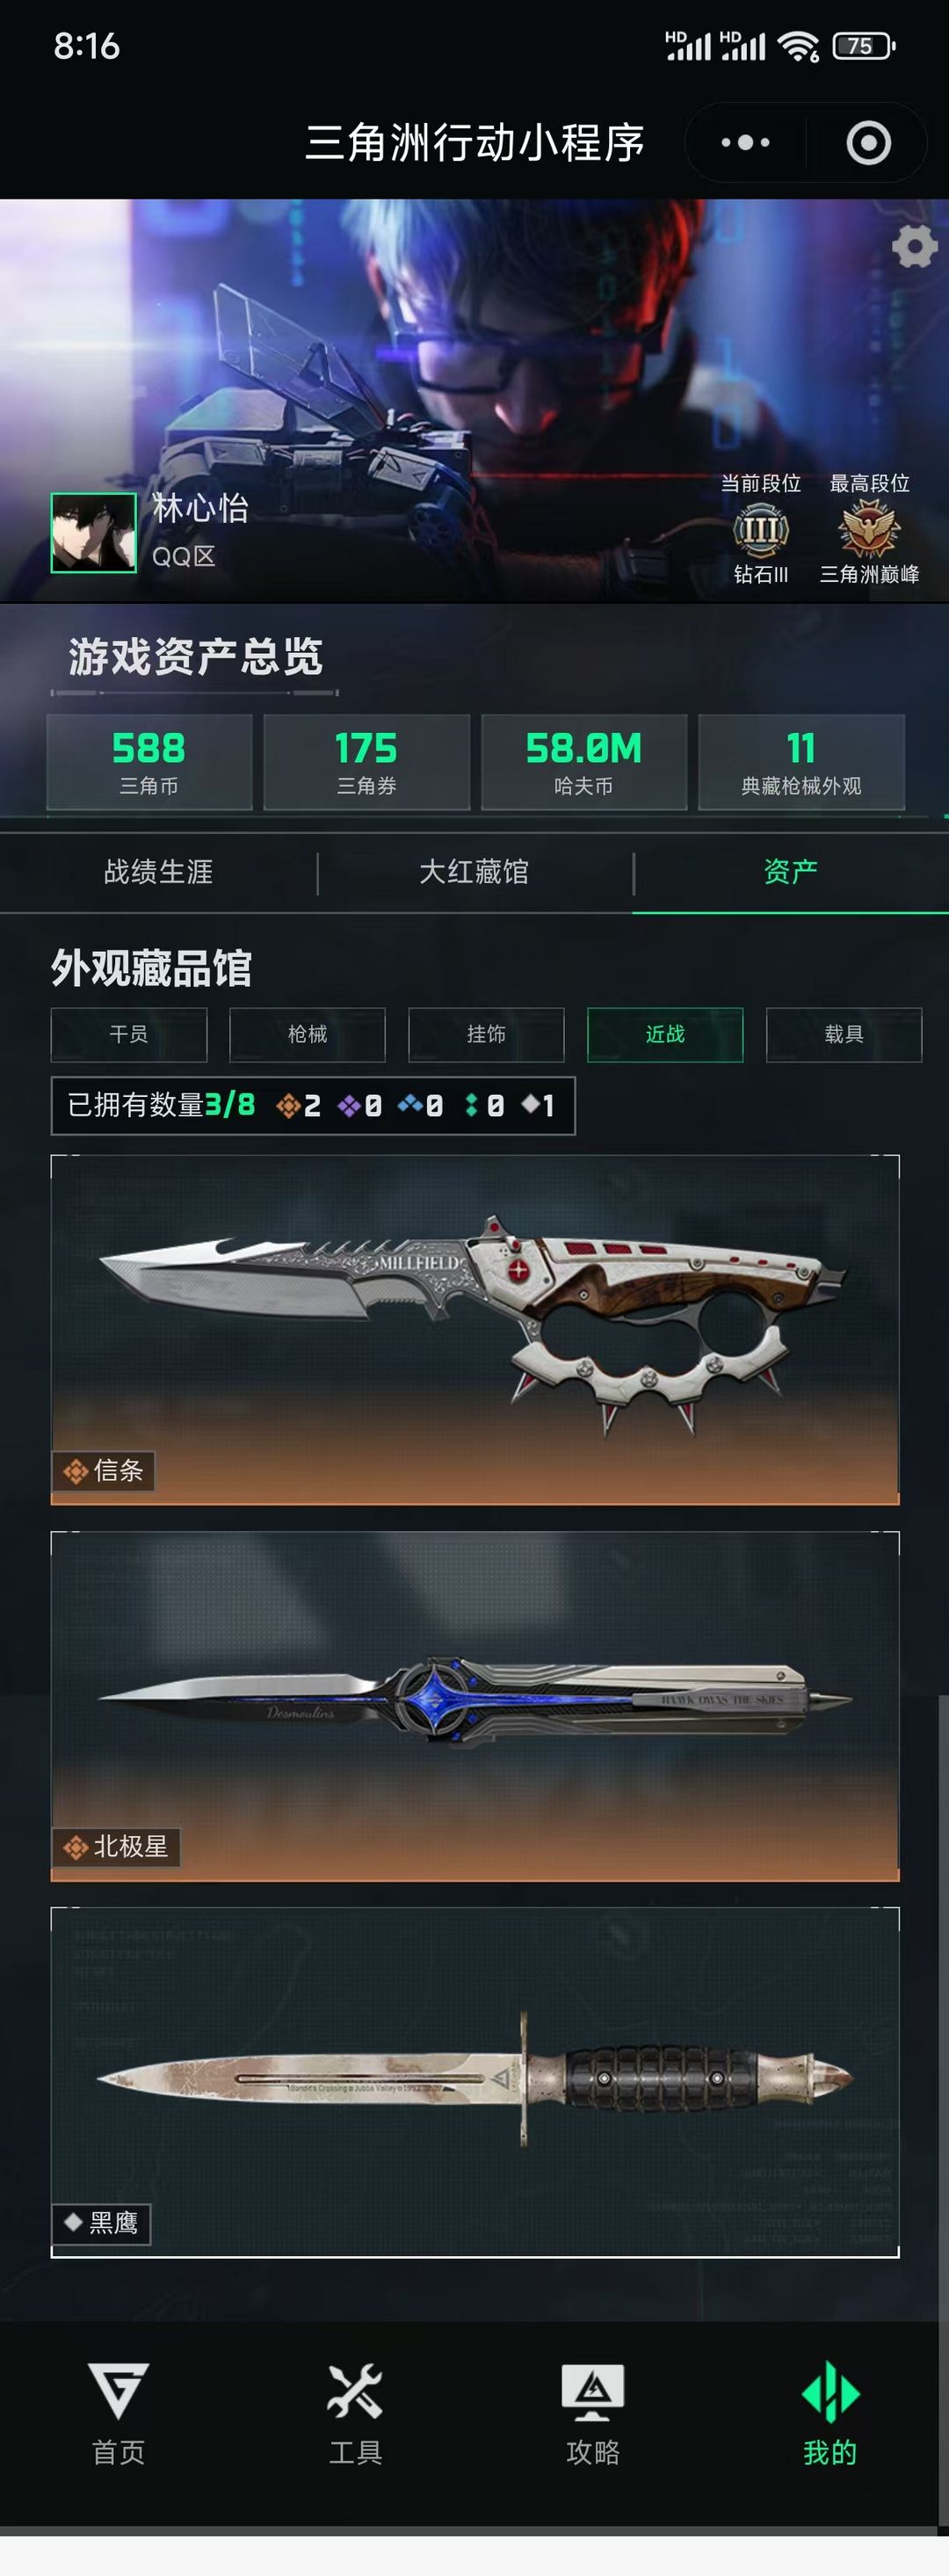Select the 资产 tab
Screen dimensions: 949x2576
pyautogui.click(x=790, y=872)
